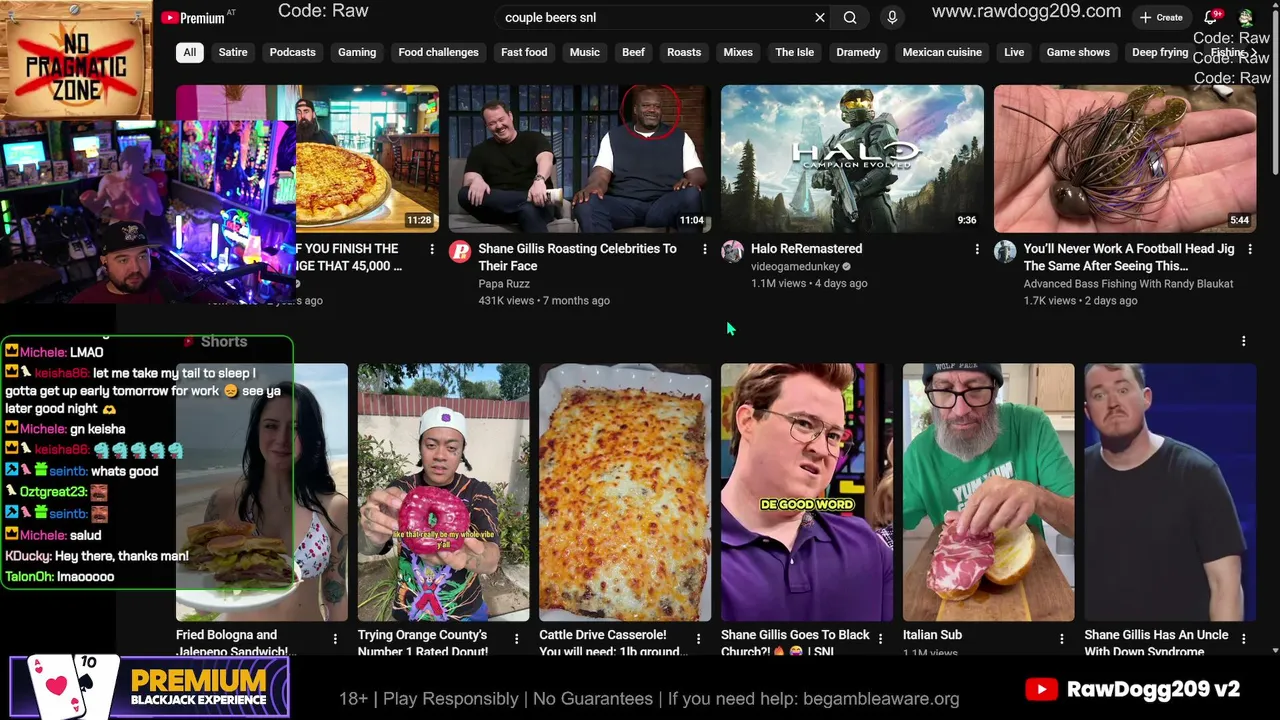Select the Music filter chip
1280x720 pixels.
tap(585, 52)
